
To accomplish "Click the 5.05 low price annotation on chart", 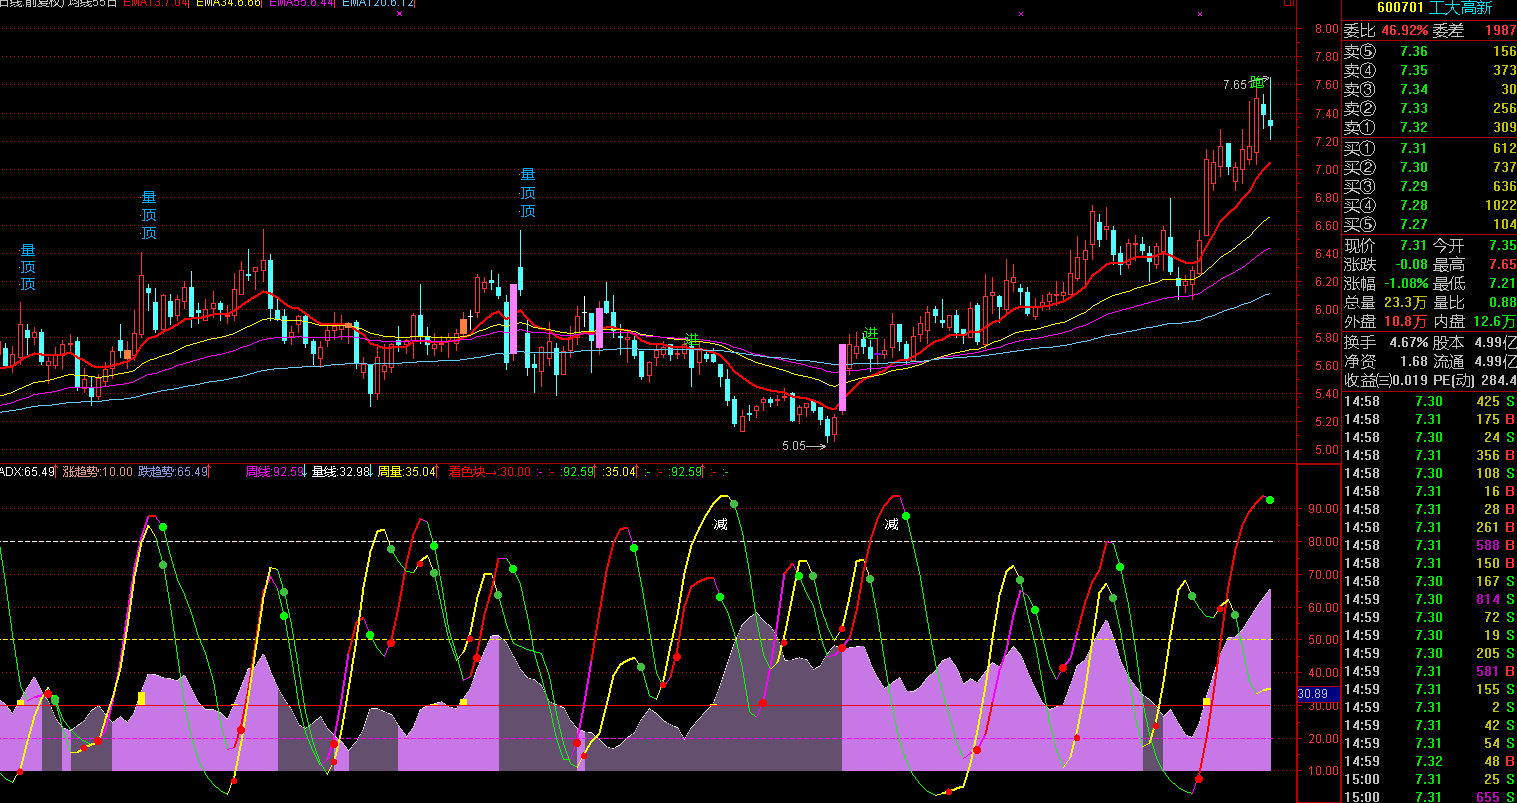I will (x=794, y=446).
